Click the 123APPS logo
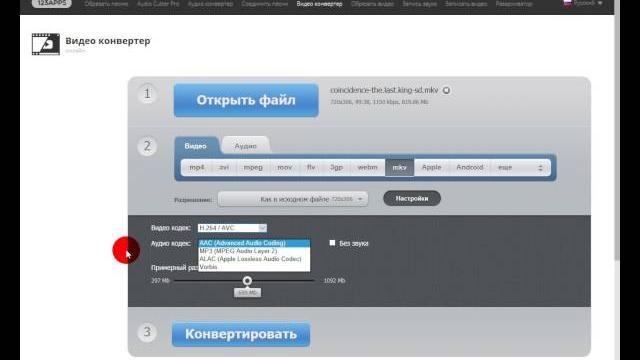The image size is (640, 360). [51, 3]
